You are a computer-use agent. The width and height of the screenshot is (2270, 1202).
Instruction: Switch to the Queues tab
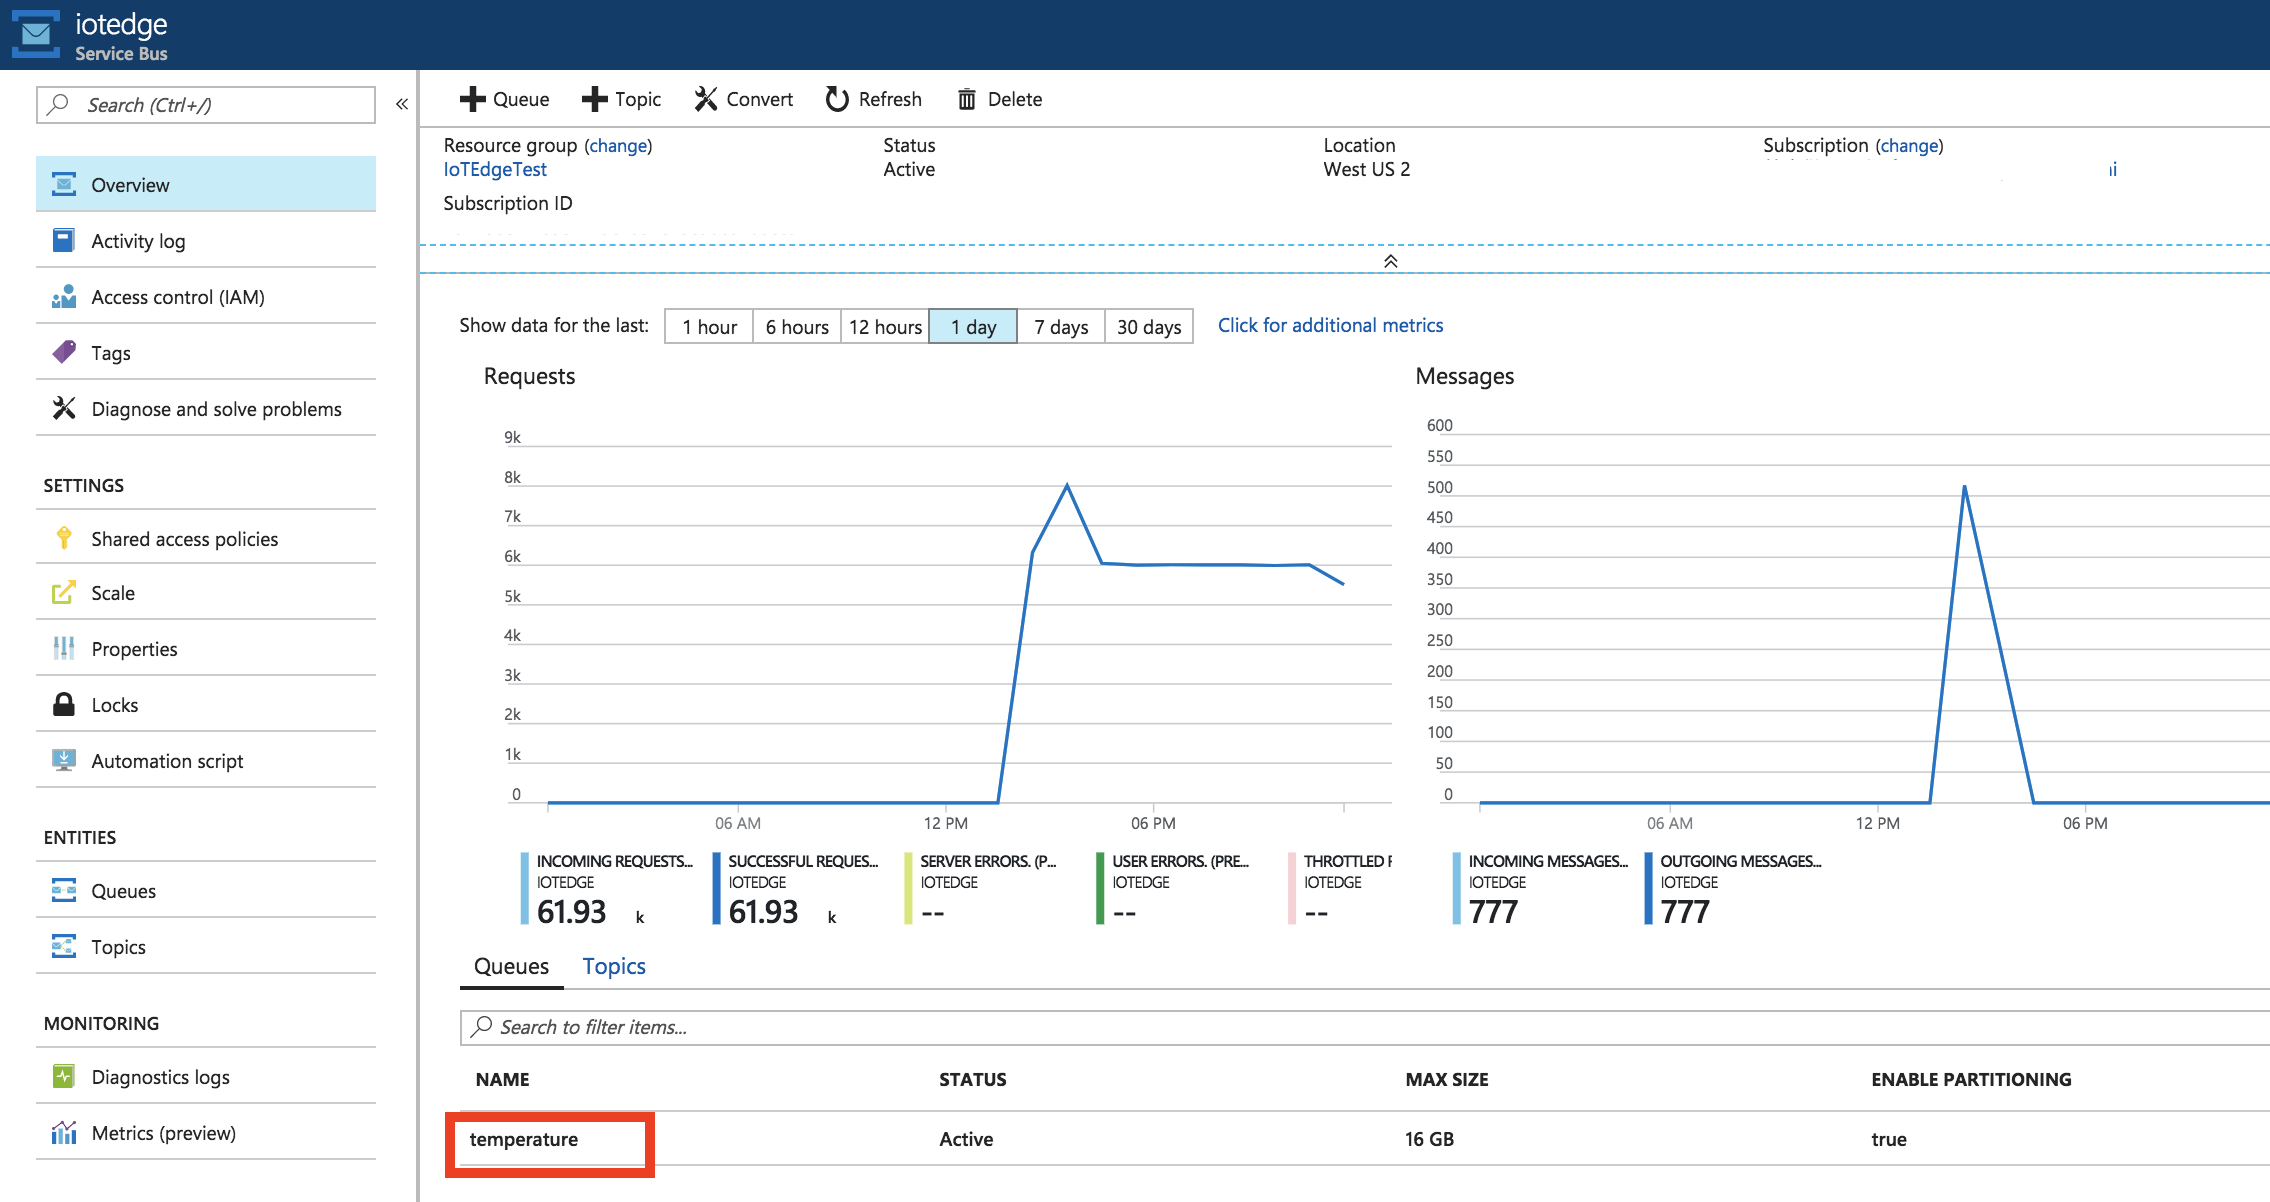pyautogui.click(x=511, y=966)
